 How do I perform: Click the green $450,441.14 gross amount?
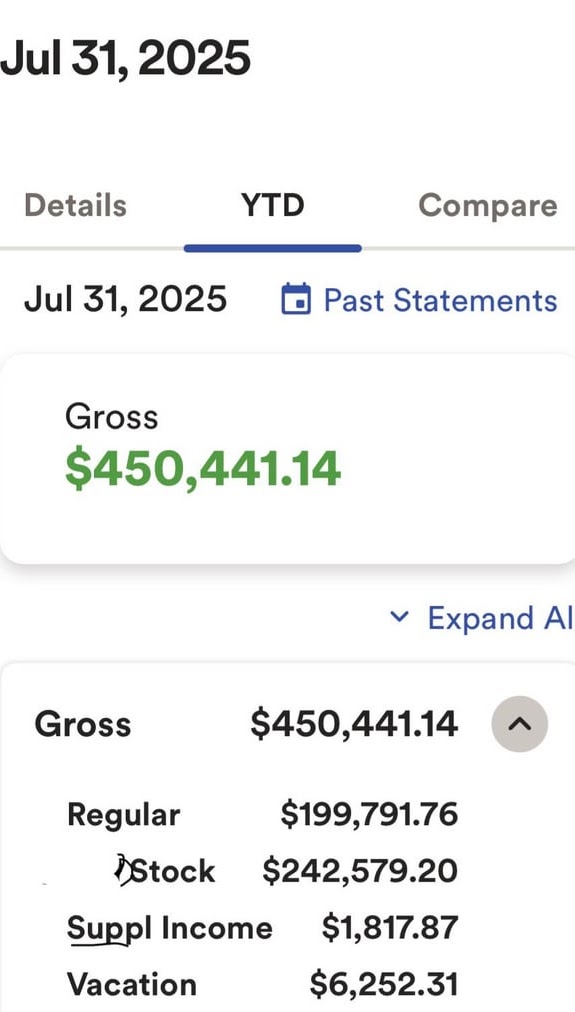coord(203,469)
